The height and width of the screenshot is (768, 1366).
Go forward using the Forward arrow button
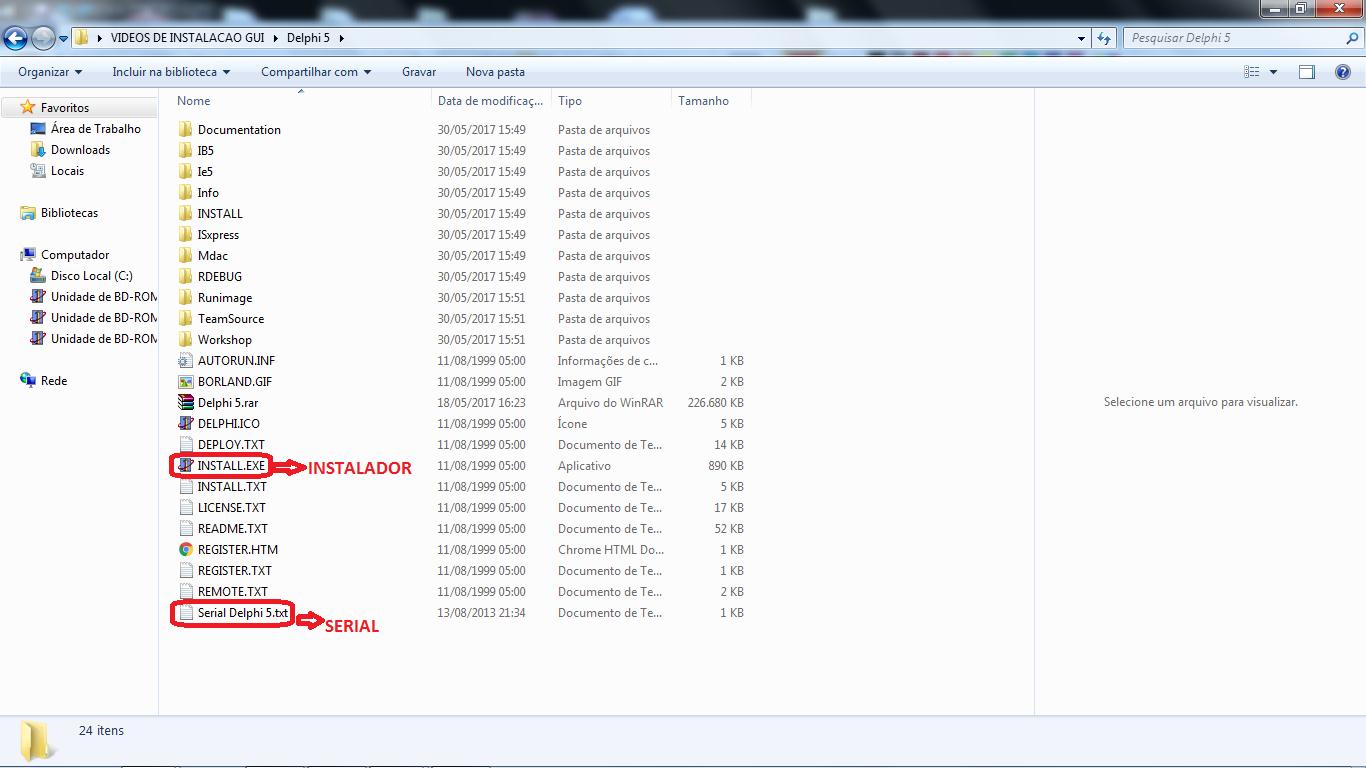tap(43, 38)
